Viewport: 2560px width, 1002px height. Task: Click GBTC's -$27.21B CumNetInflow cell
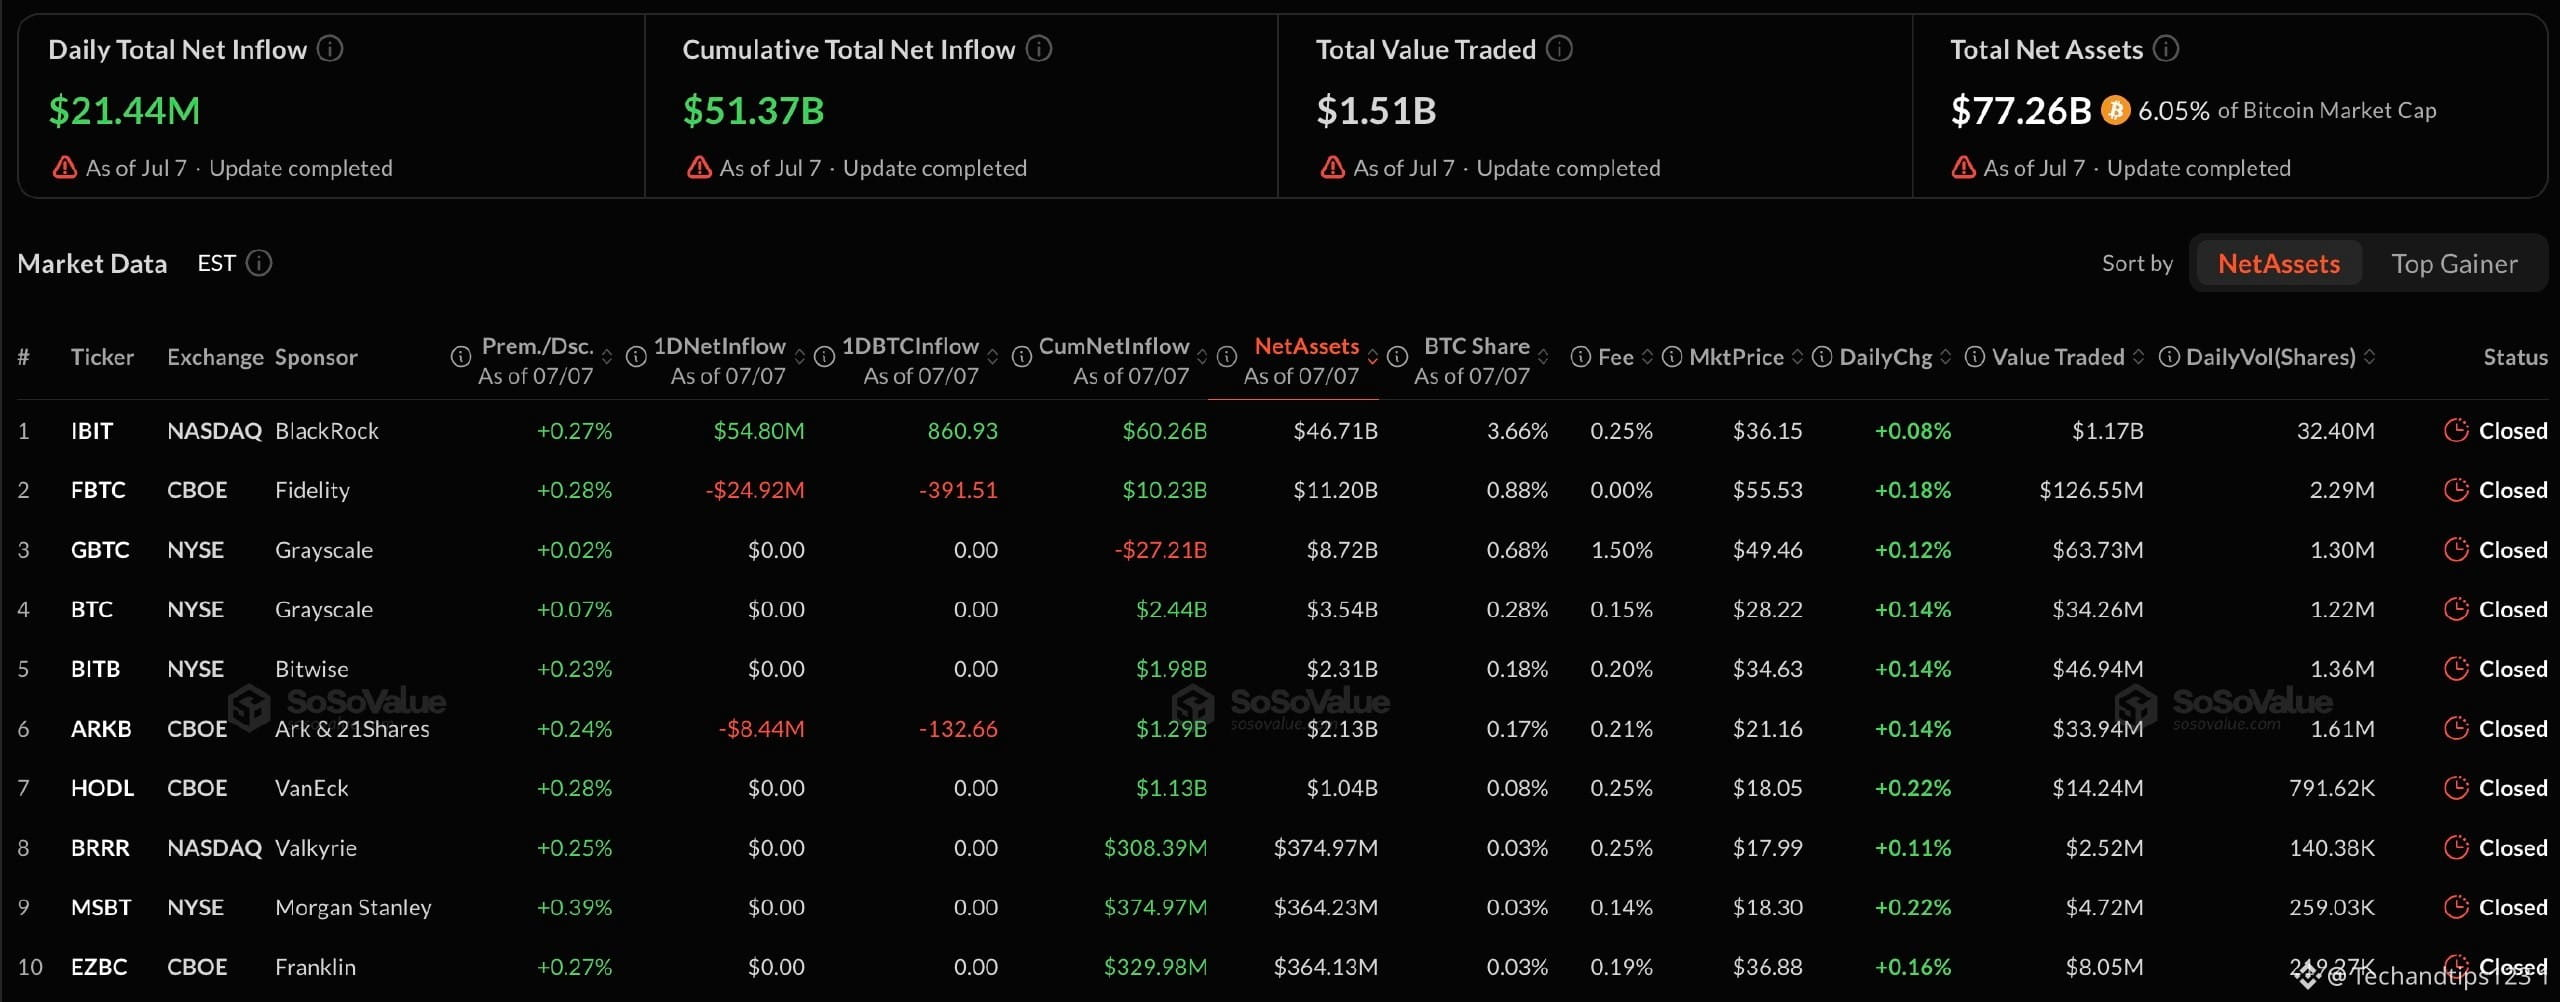click(x=1161, y=550)
